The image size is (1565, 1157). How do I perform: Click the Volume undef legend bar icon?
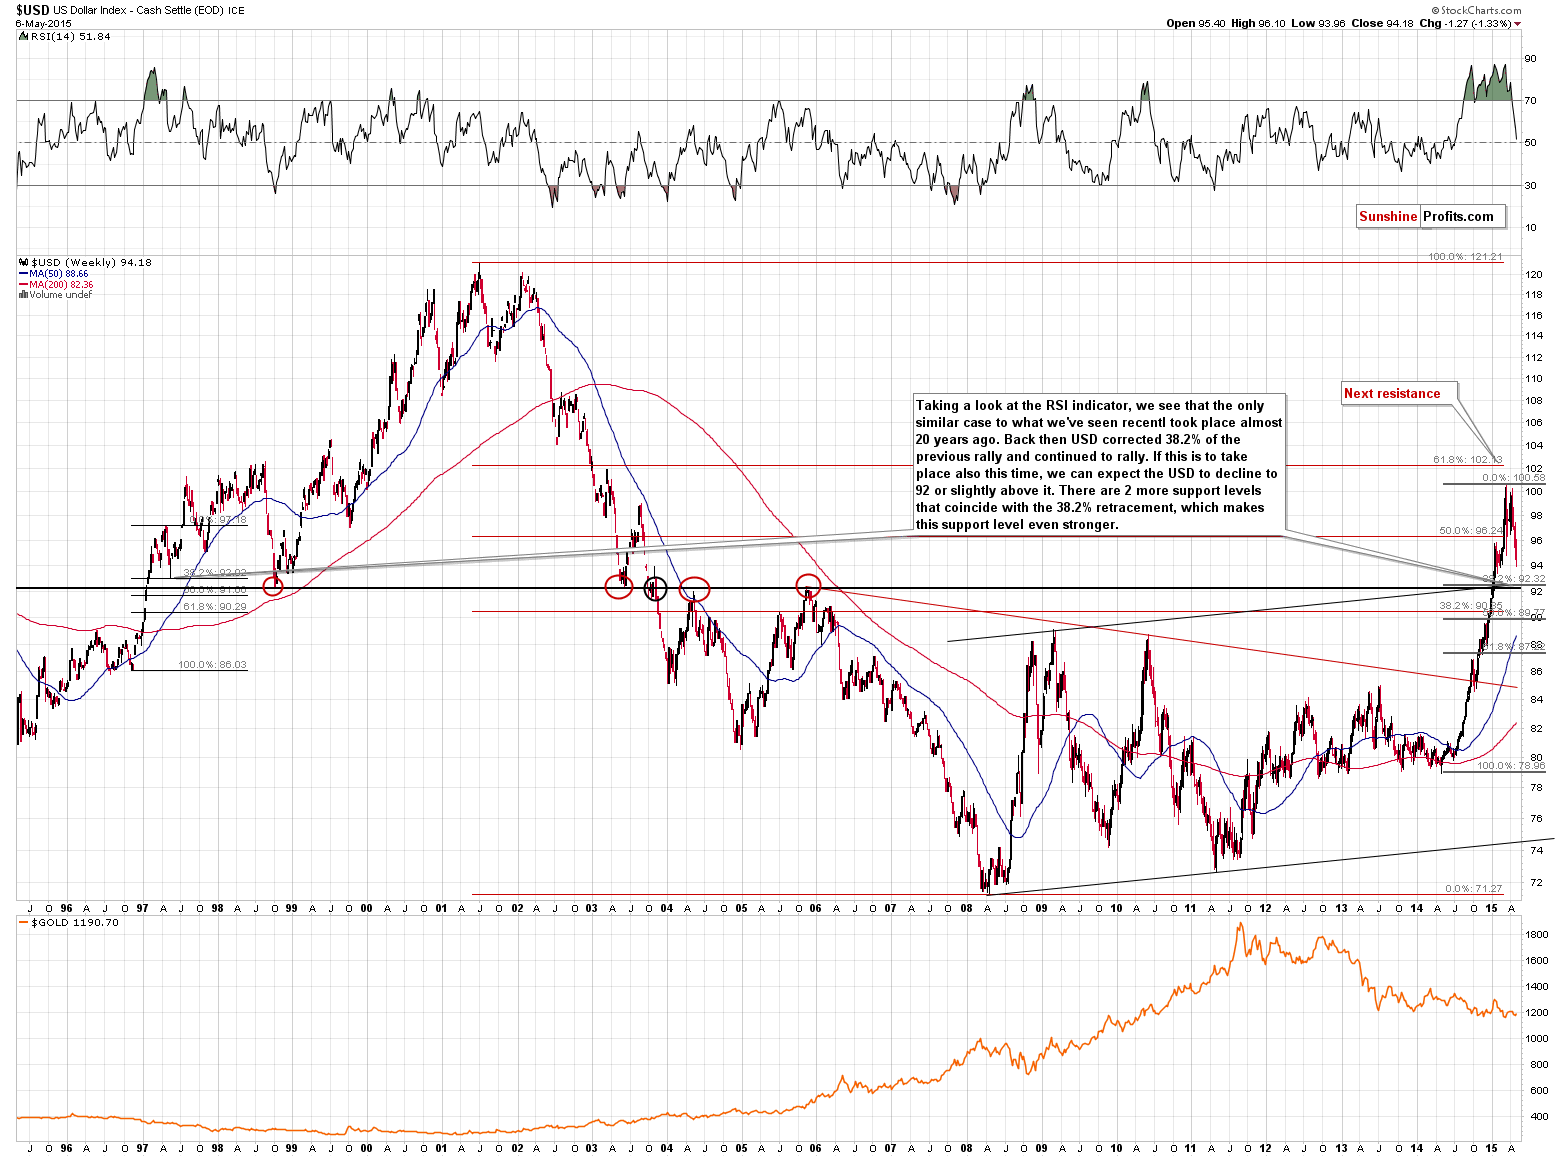click(x=23, y=295)
